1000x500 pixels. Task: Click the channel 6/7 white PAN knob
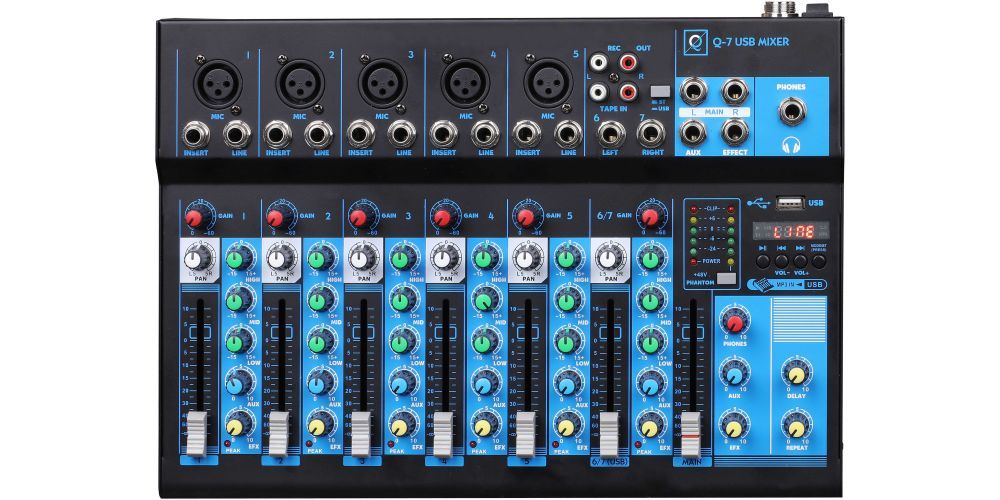pyautogui.click(x=607, y=258)
